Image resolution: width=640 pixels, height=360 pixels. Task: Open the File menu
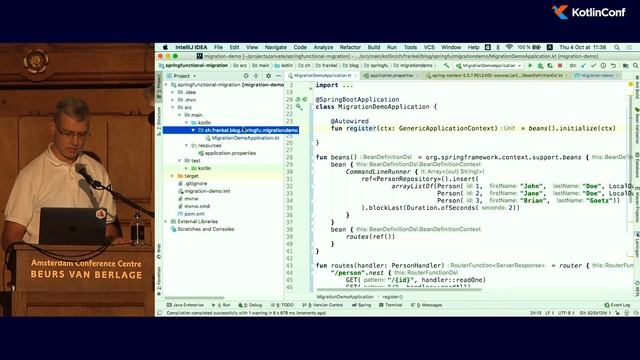click(218, 47)
